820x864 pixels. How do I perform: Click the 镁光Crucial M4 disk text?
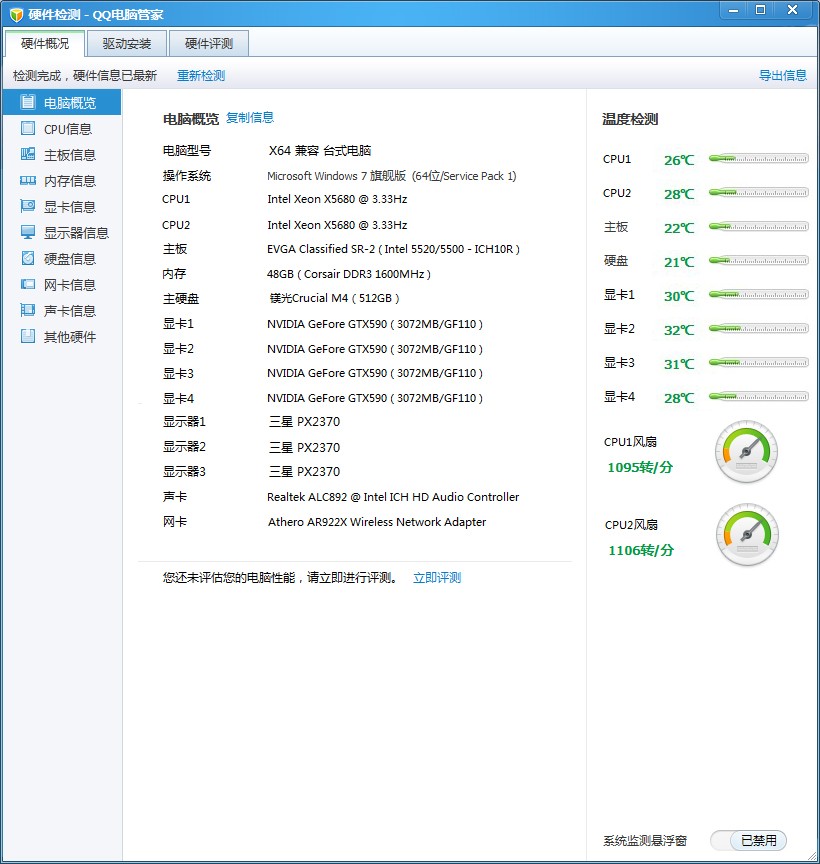pos(335,298)
